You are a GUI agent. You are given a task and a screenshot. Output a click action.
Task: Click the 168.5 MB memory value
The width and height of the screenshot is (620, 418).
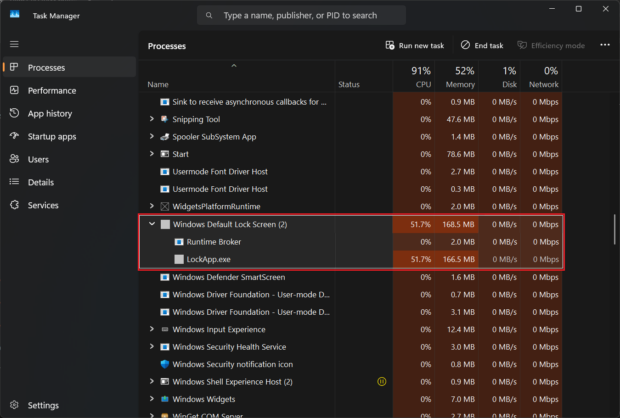pyautogui.click(x=458, y=224)
